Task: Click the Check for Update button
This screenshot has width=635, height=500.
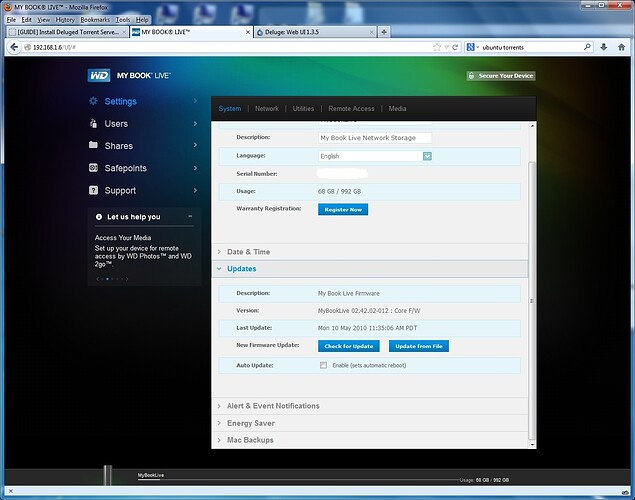Action: pos(349,346)
